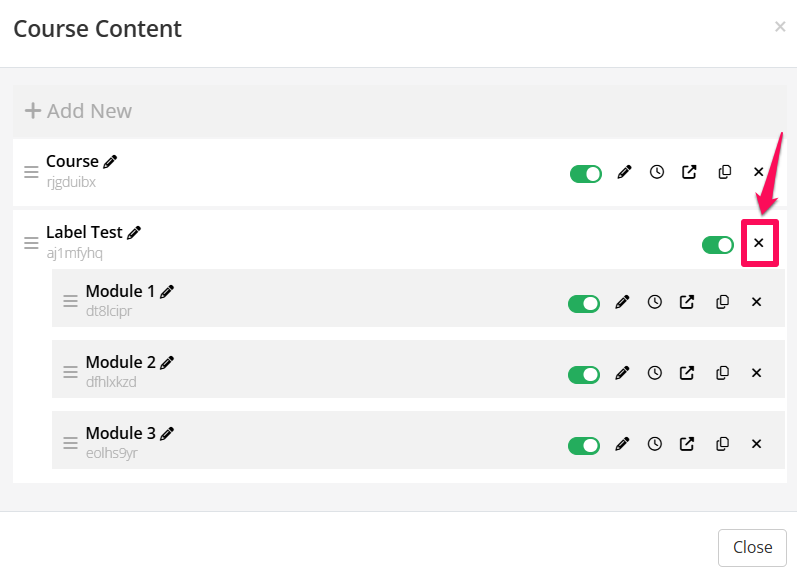The height and width of the screenshot is (576, 797).
Task: Edit Module 3 with right-side pencil icon
Action: [622, 444]
